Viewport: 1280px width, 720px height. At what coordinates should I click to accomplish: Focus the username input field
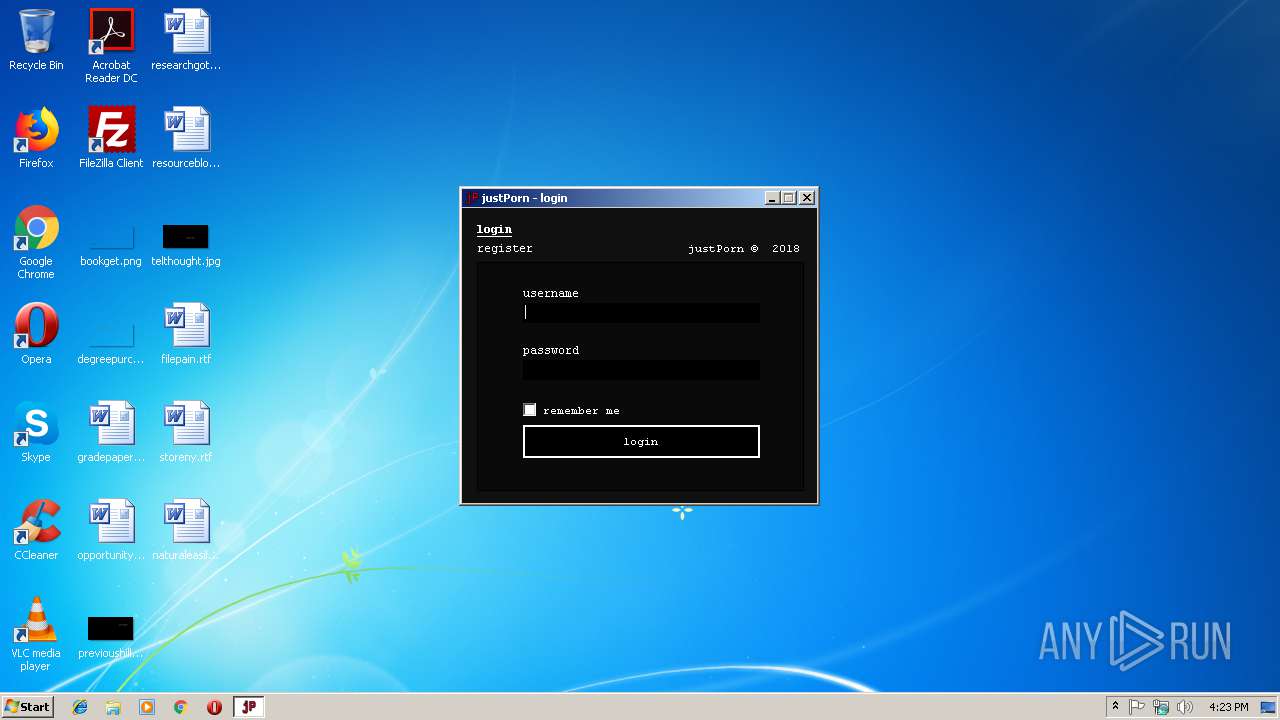(641, 312)
